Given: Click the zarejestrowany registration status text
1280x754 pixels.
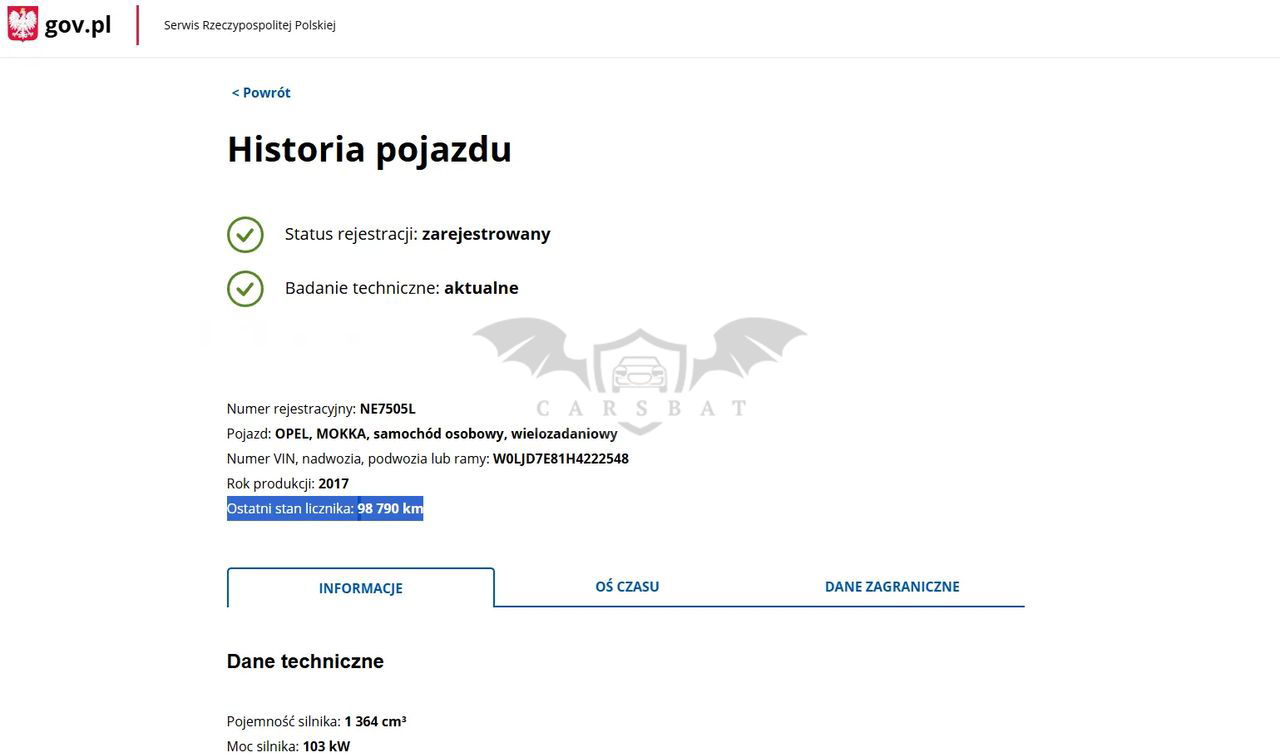Looking at the screenshot, I should 486,234.
